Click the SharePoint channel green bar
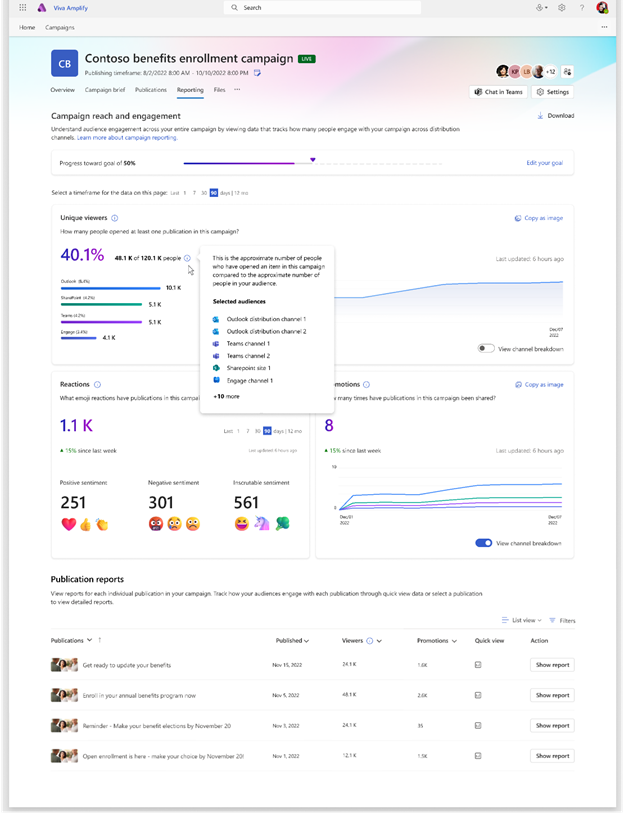 tap(101, 305)
